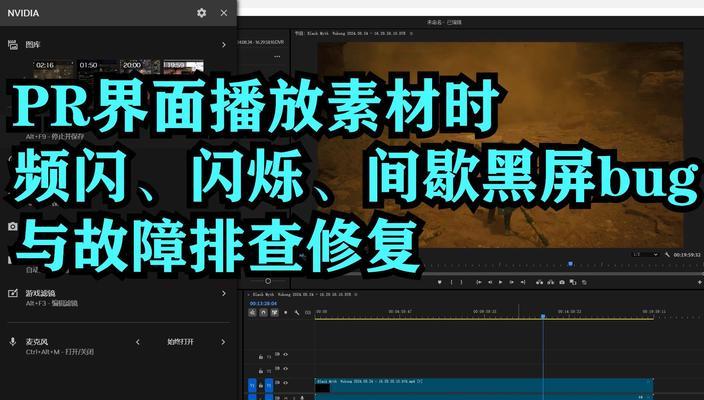
Task: Open the source panel three-dots menu
Action: [x=277, y=57]
